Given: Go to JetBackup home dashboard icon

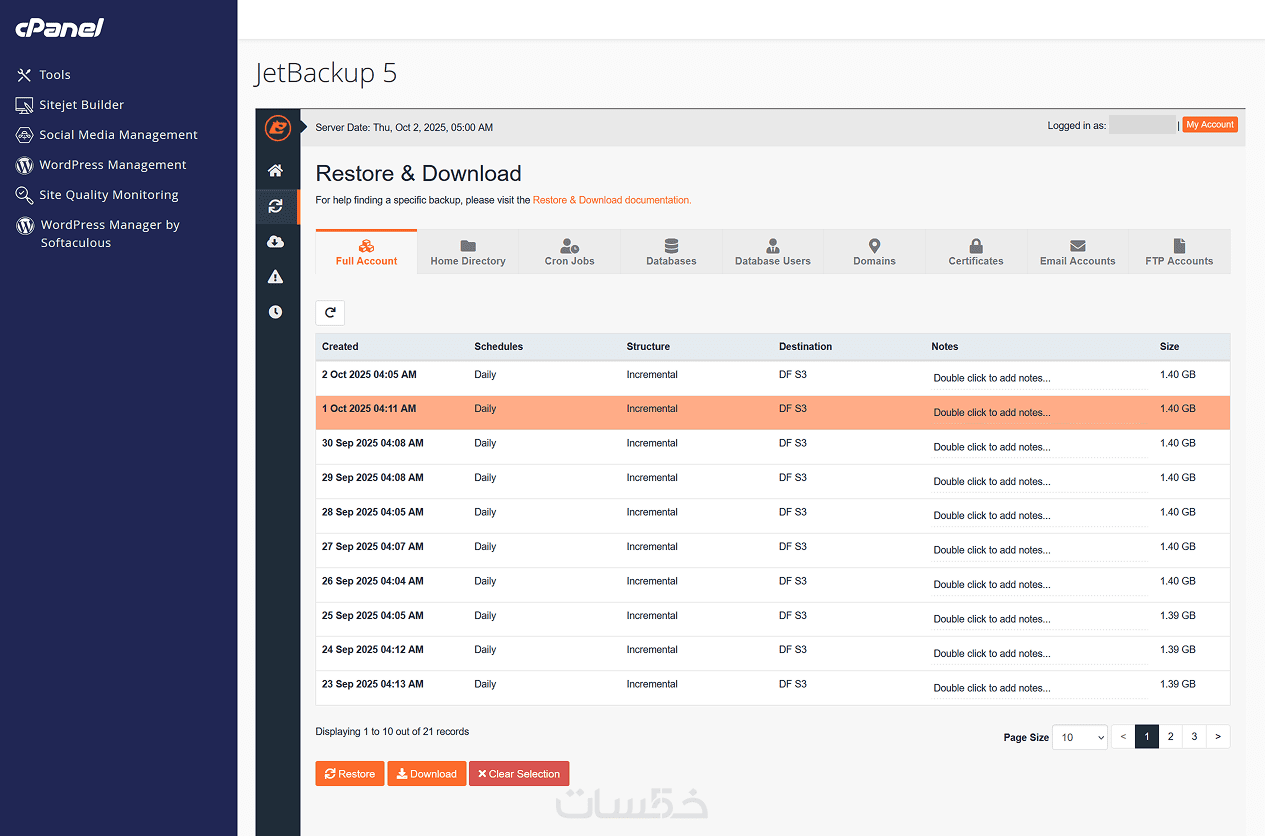Looking at the screenshot, I should point(276,171).
